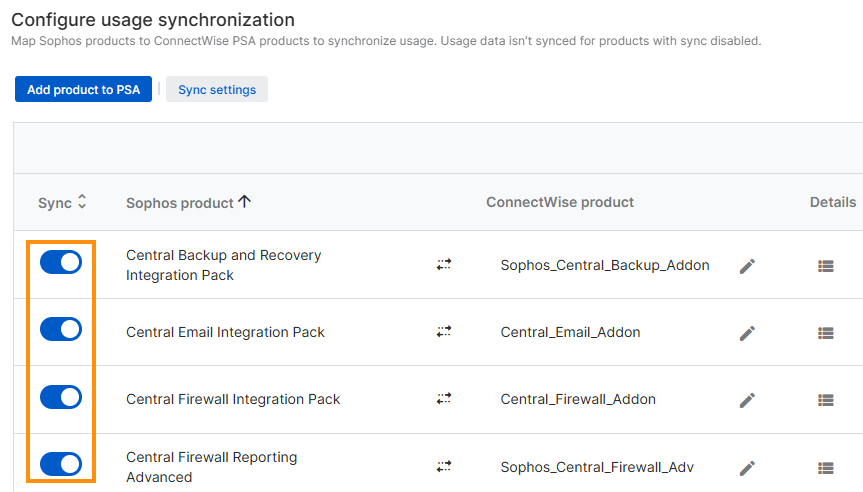Click Add product to PSA button
Image resolution: width=863 pixels, height=492 pixels.
click(x=83, y=90)
